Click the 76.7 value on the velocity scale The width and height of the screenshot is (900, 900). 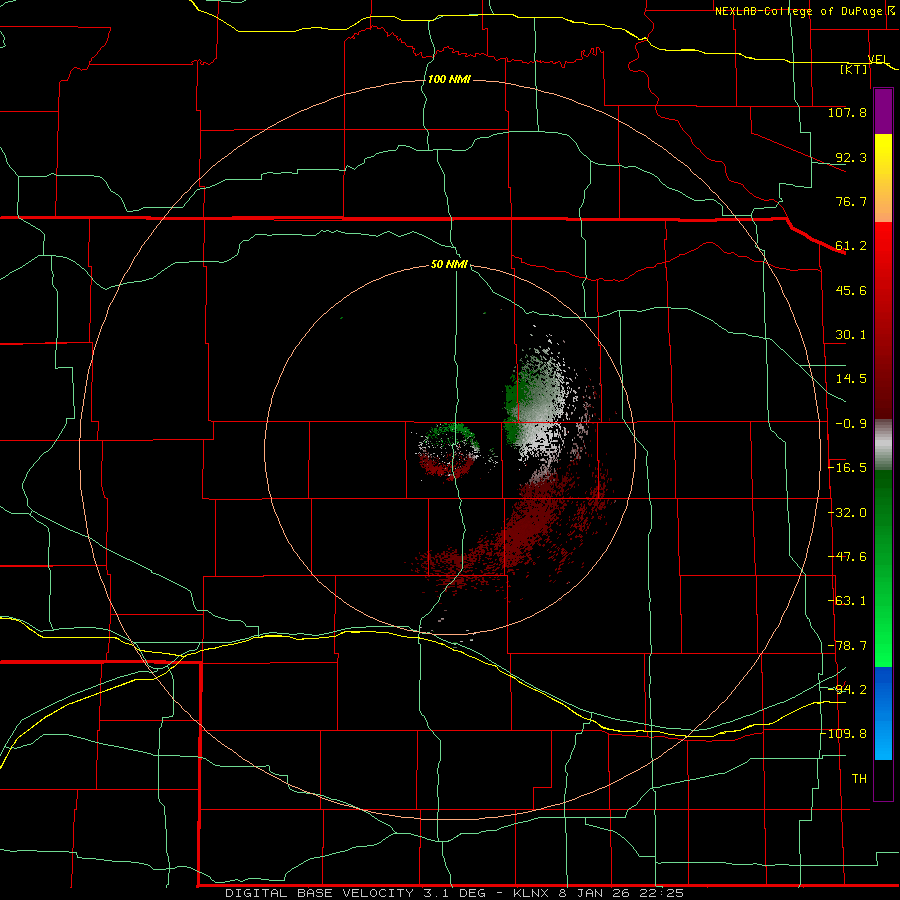coord(851,201)
